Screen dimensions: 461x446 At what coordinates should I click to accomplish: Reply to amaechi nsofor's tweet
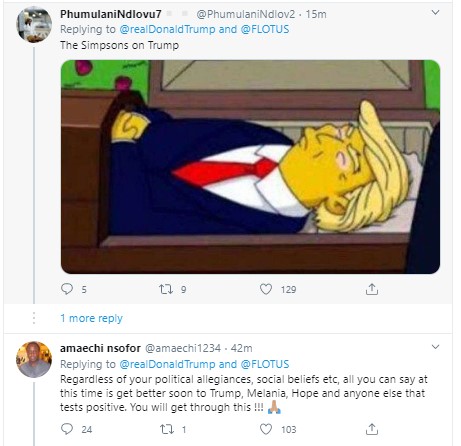(x=67, y=429)
